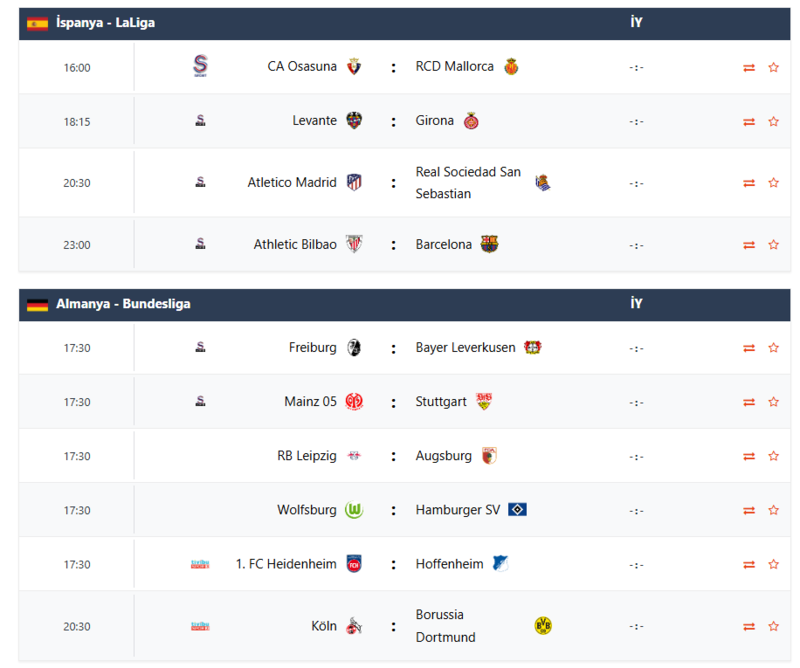This screenshot has height=668, width=800.
Task: Favorite the Athletic Bilbao vs Barcelona match
Action: pos(773,245)
